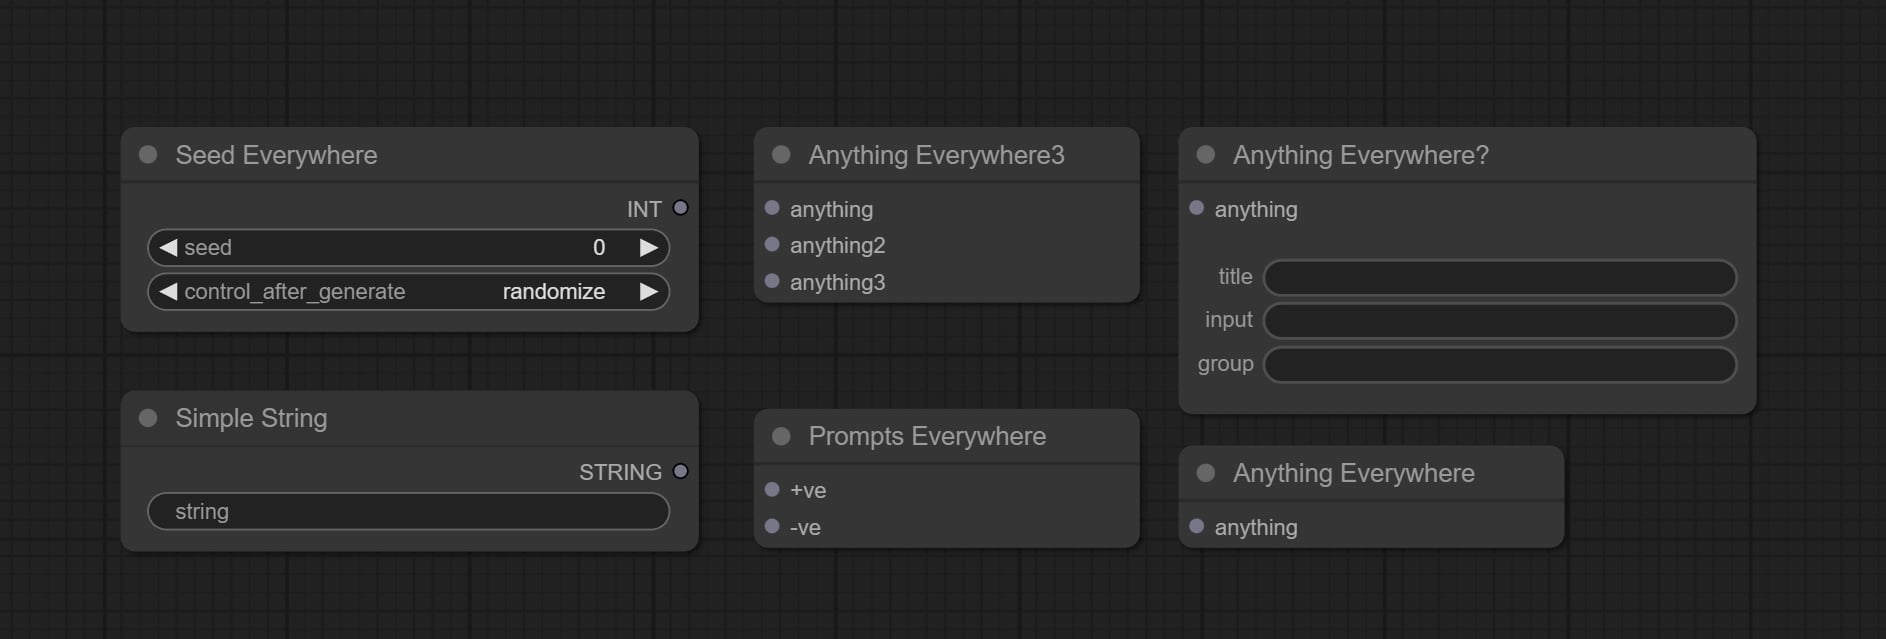
Task: Click the anything input dot on Anything Everywhere
Action: pos(1196,527)
